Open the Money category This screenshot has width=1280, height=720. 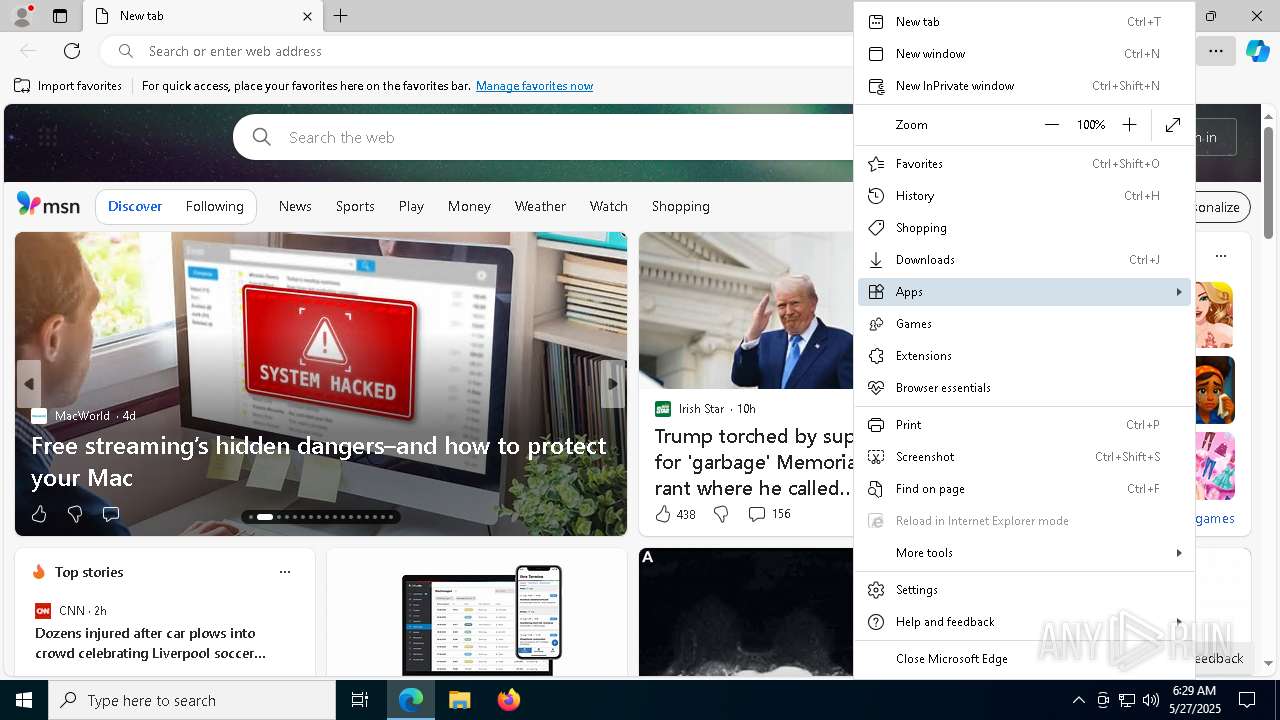pyautogui.click(x=469, y=206)
